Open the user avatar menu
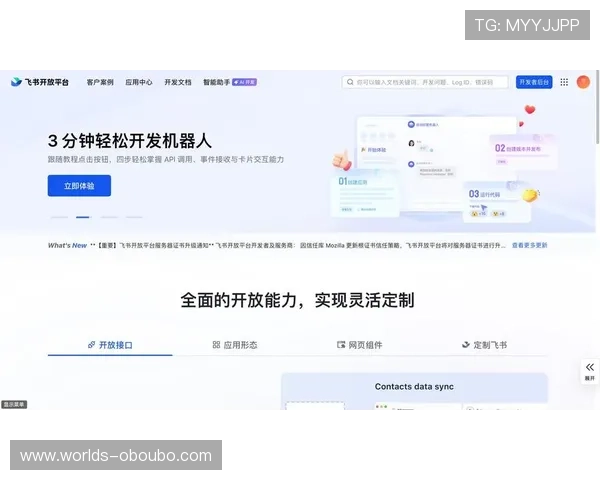This screenshot has width=600, height=480. click(x=583, y=82)
